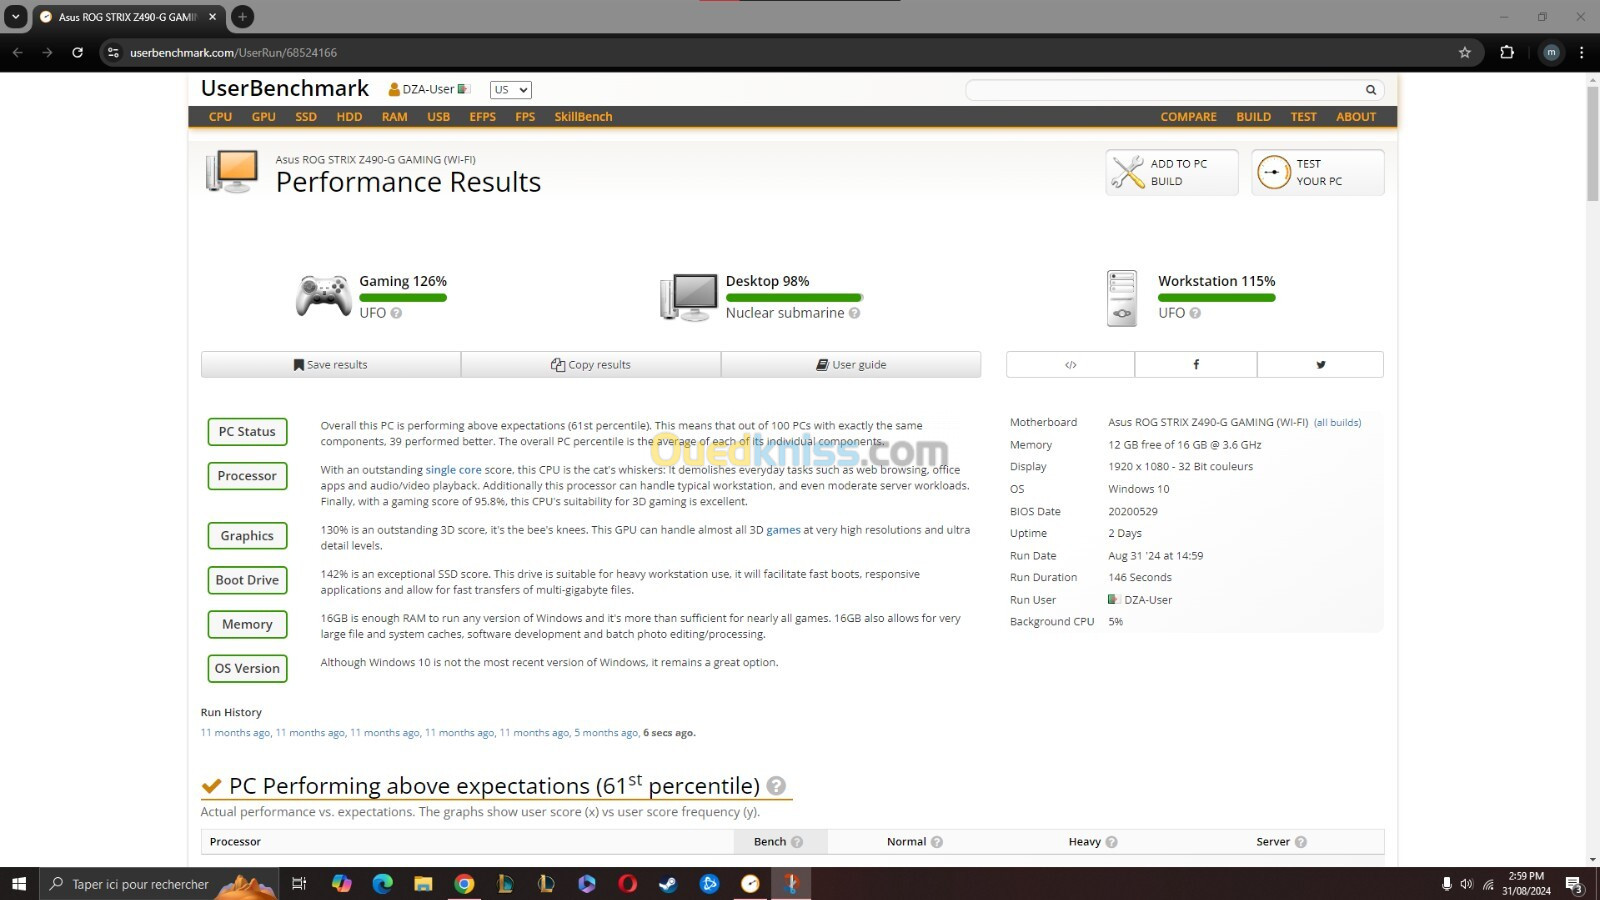Click the gaming controller image

tap(323, 297)
